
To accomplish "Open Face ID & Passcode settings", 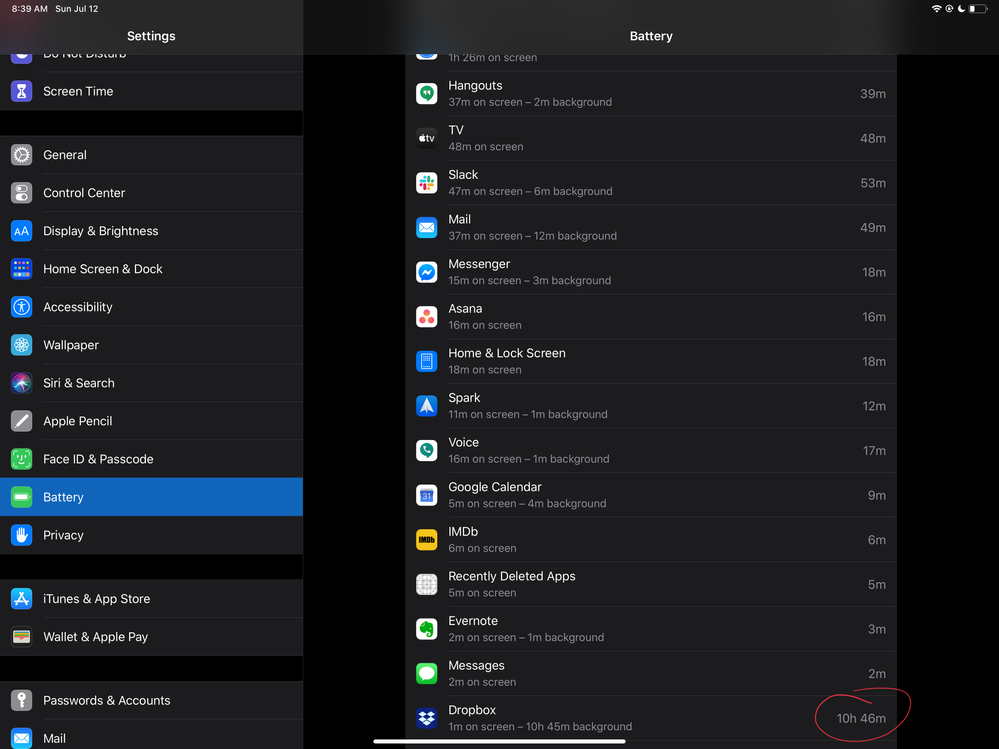I will coord(151,459).
